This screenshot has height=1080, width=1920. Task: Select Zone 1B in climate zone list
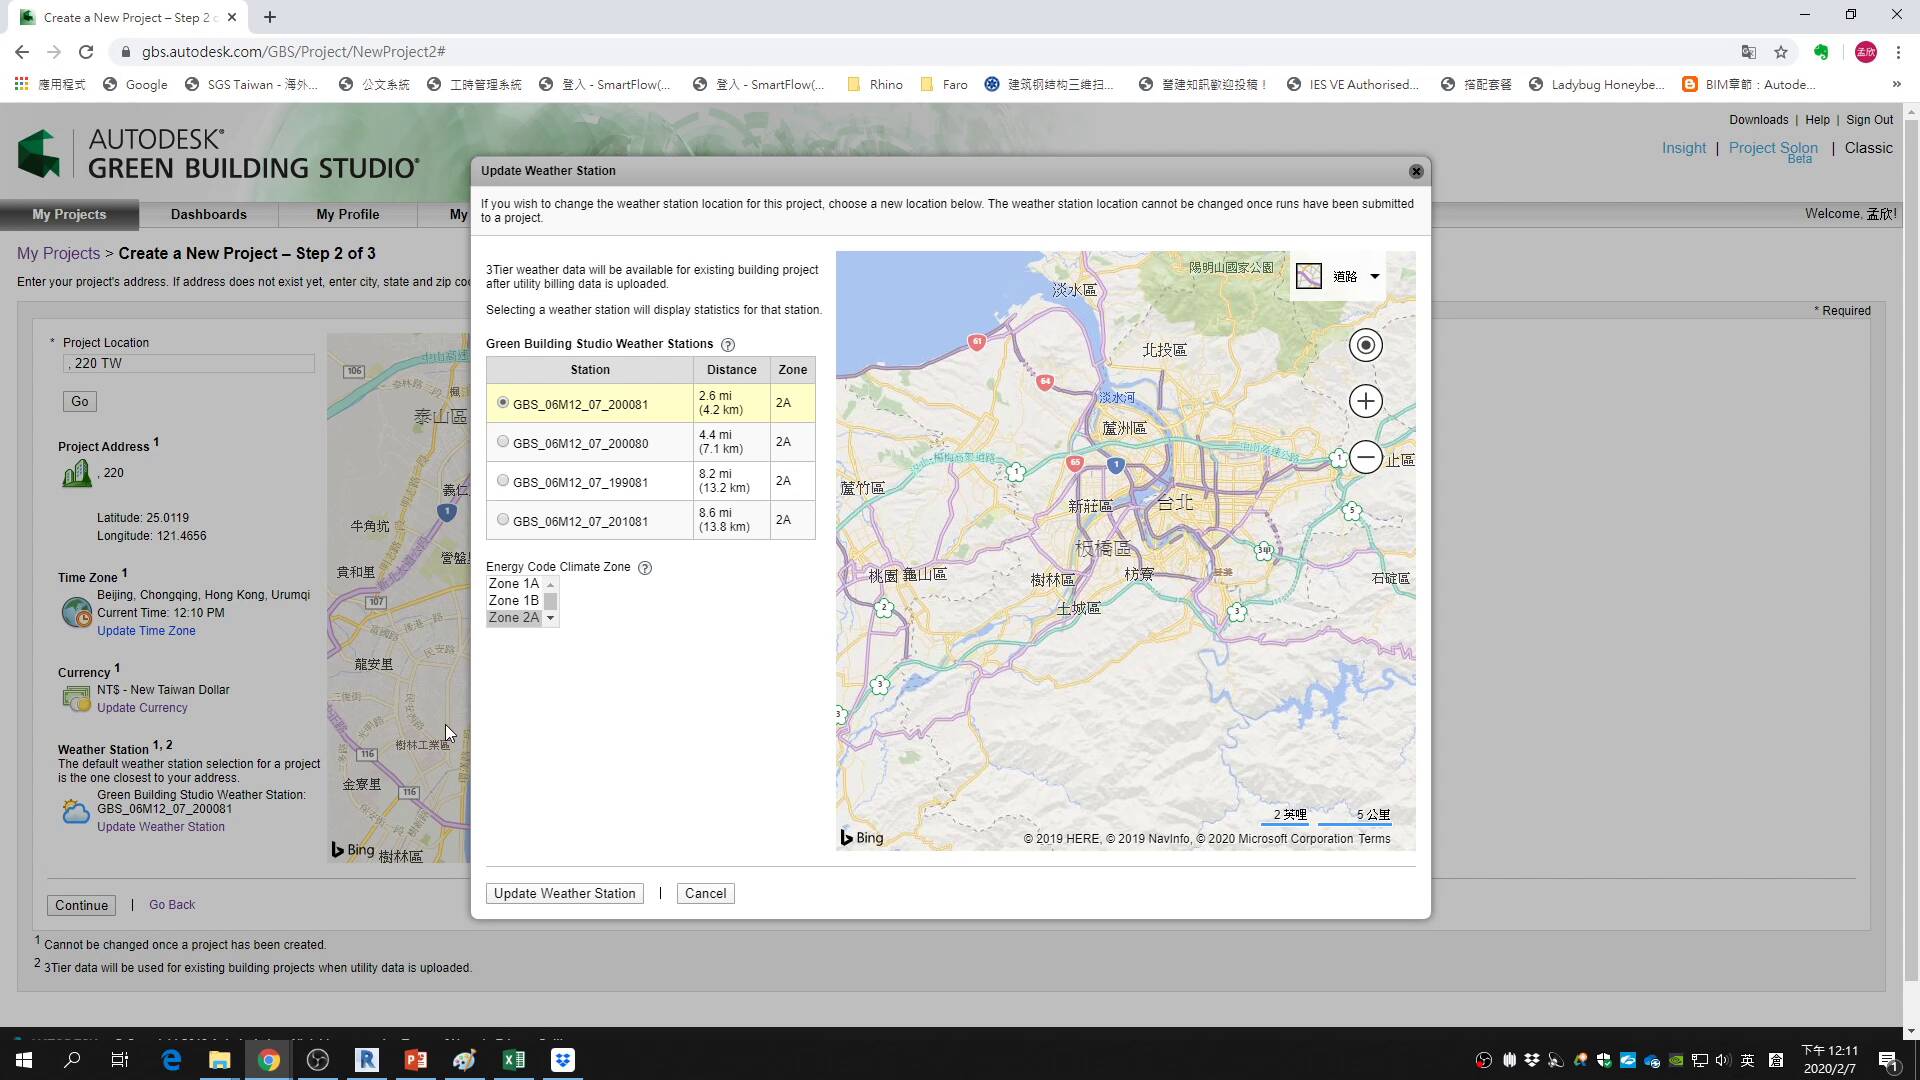click(x=514, y=601)
